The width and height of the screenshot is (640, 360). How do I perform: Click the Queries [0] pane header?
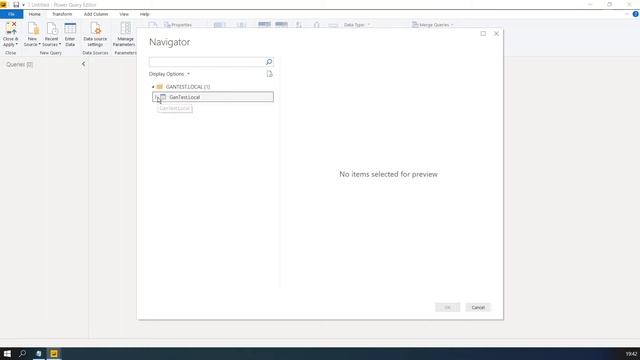(20, 64)
